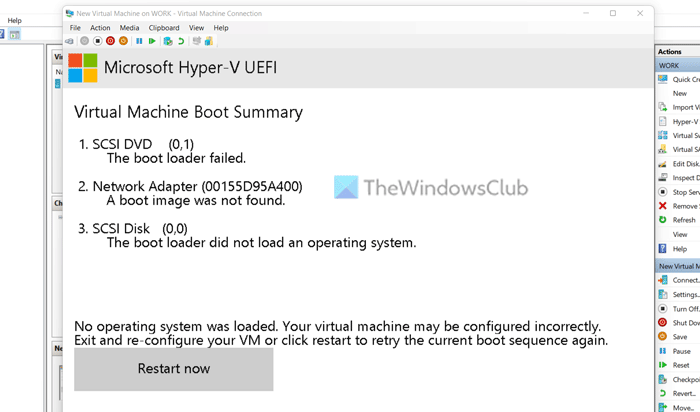Collapse the New Virtual Machine actions header
The width and height of the screenshot is (700, 412).
(x=679, y=266)
